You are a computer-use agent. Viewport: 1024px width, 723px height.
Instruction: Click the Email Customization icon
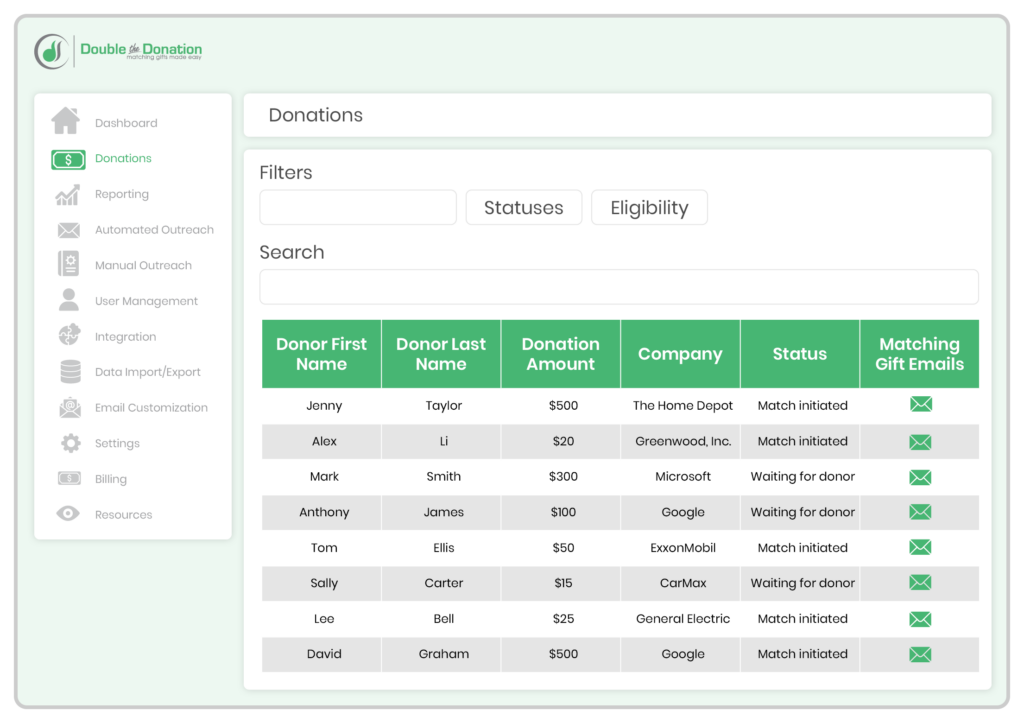tap(70, 408)
